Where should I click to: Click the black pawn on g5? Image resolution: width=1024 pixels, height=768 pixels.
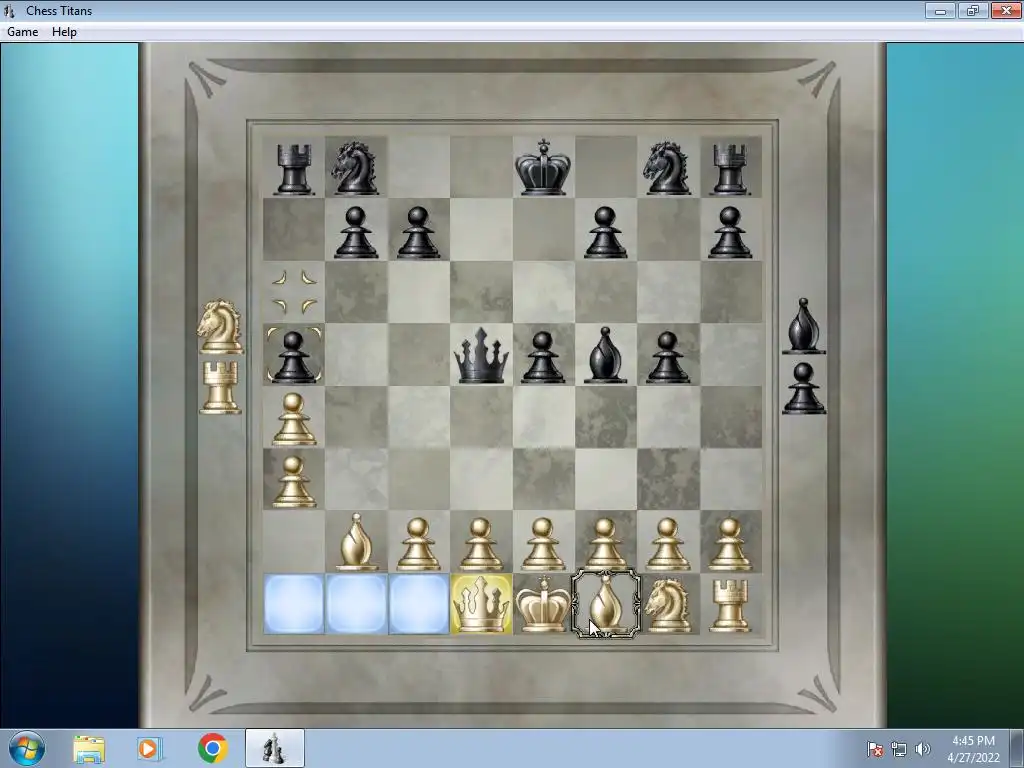(667, 357)
